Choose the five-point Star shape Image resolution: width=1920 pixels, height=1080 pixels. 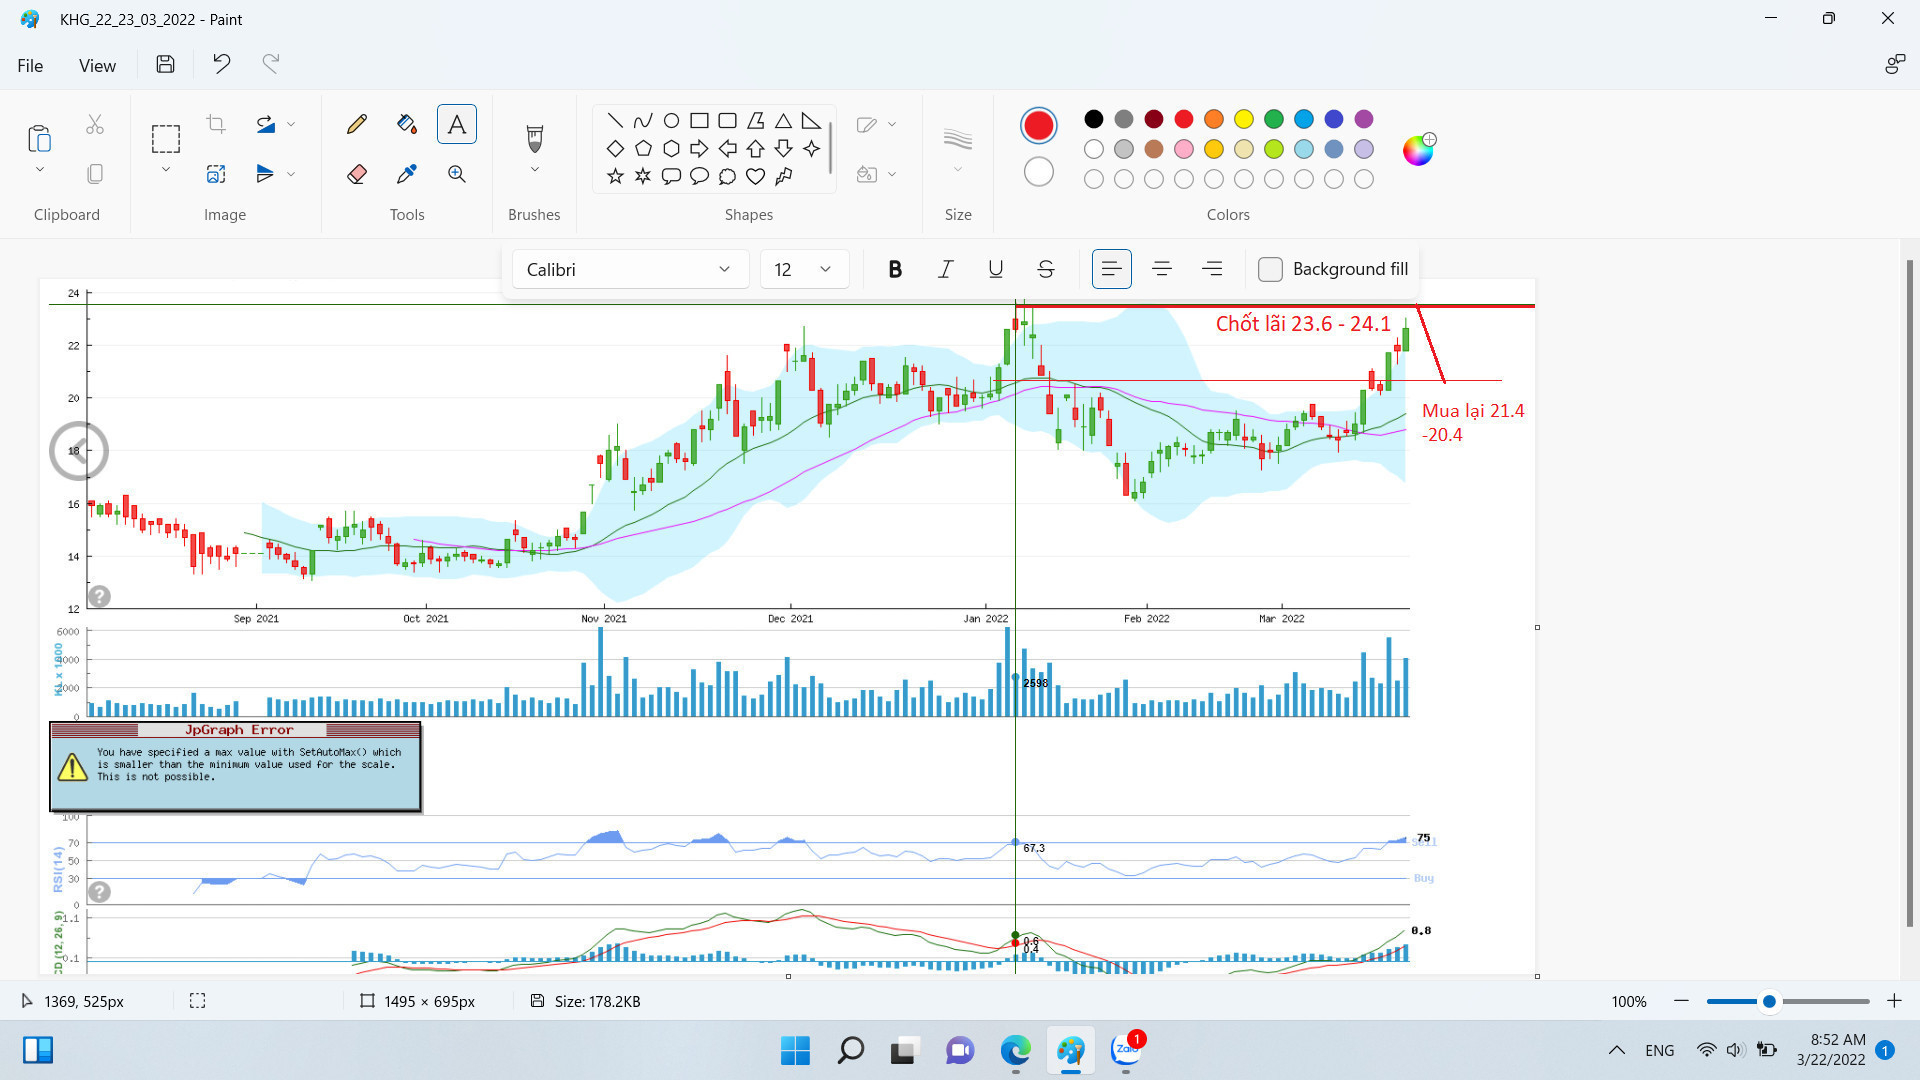click(615, 177)
